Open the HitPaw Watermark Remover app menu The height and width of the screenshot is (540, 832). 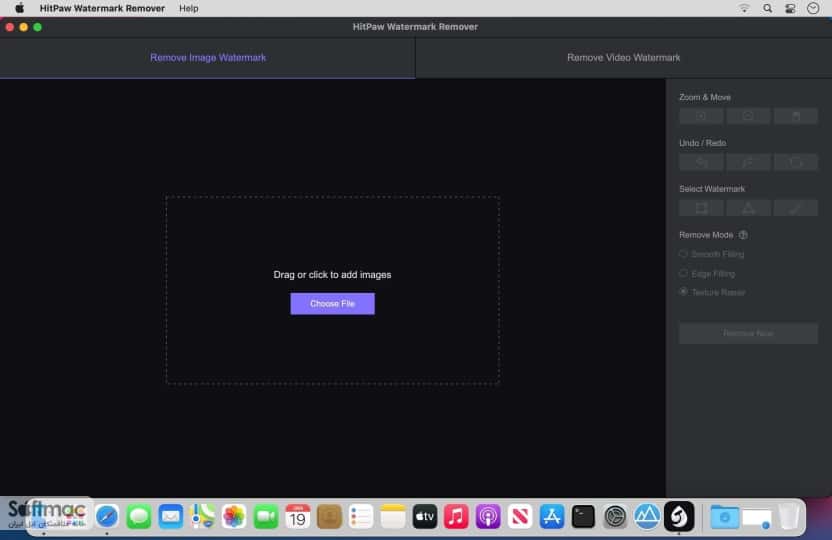(x=102, y=8)
